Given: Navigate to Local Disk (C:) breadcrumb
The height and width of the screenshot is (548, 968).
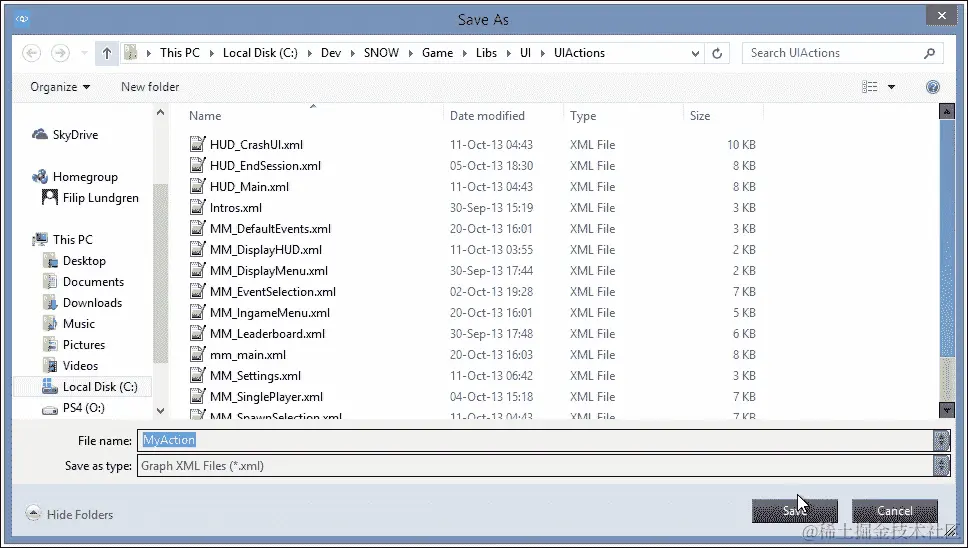Looking at the screenshot, I should [260, 53].
